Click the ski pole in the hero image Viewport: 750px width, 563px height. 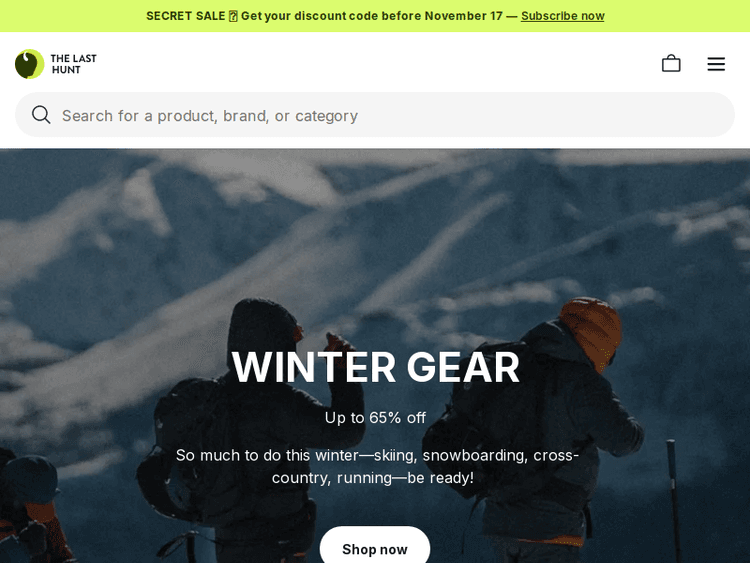tap(673, 500)
